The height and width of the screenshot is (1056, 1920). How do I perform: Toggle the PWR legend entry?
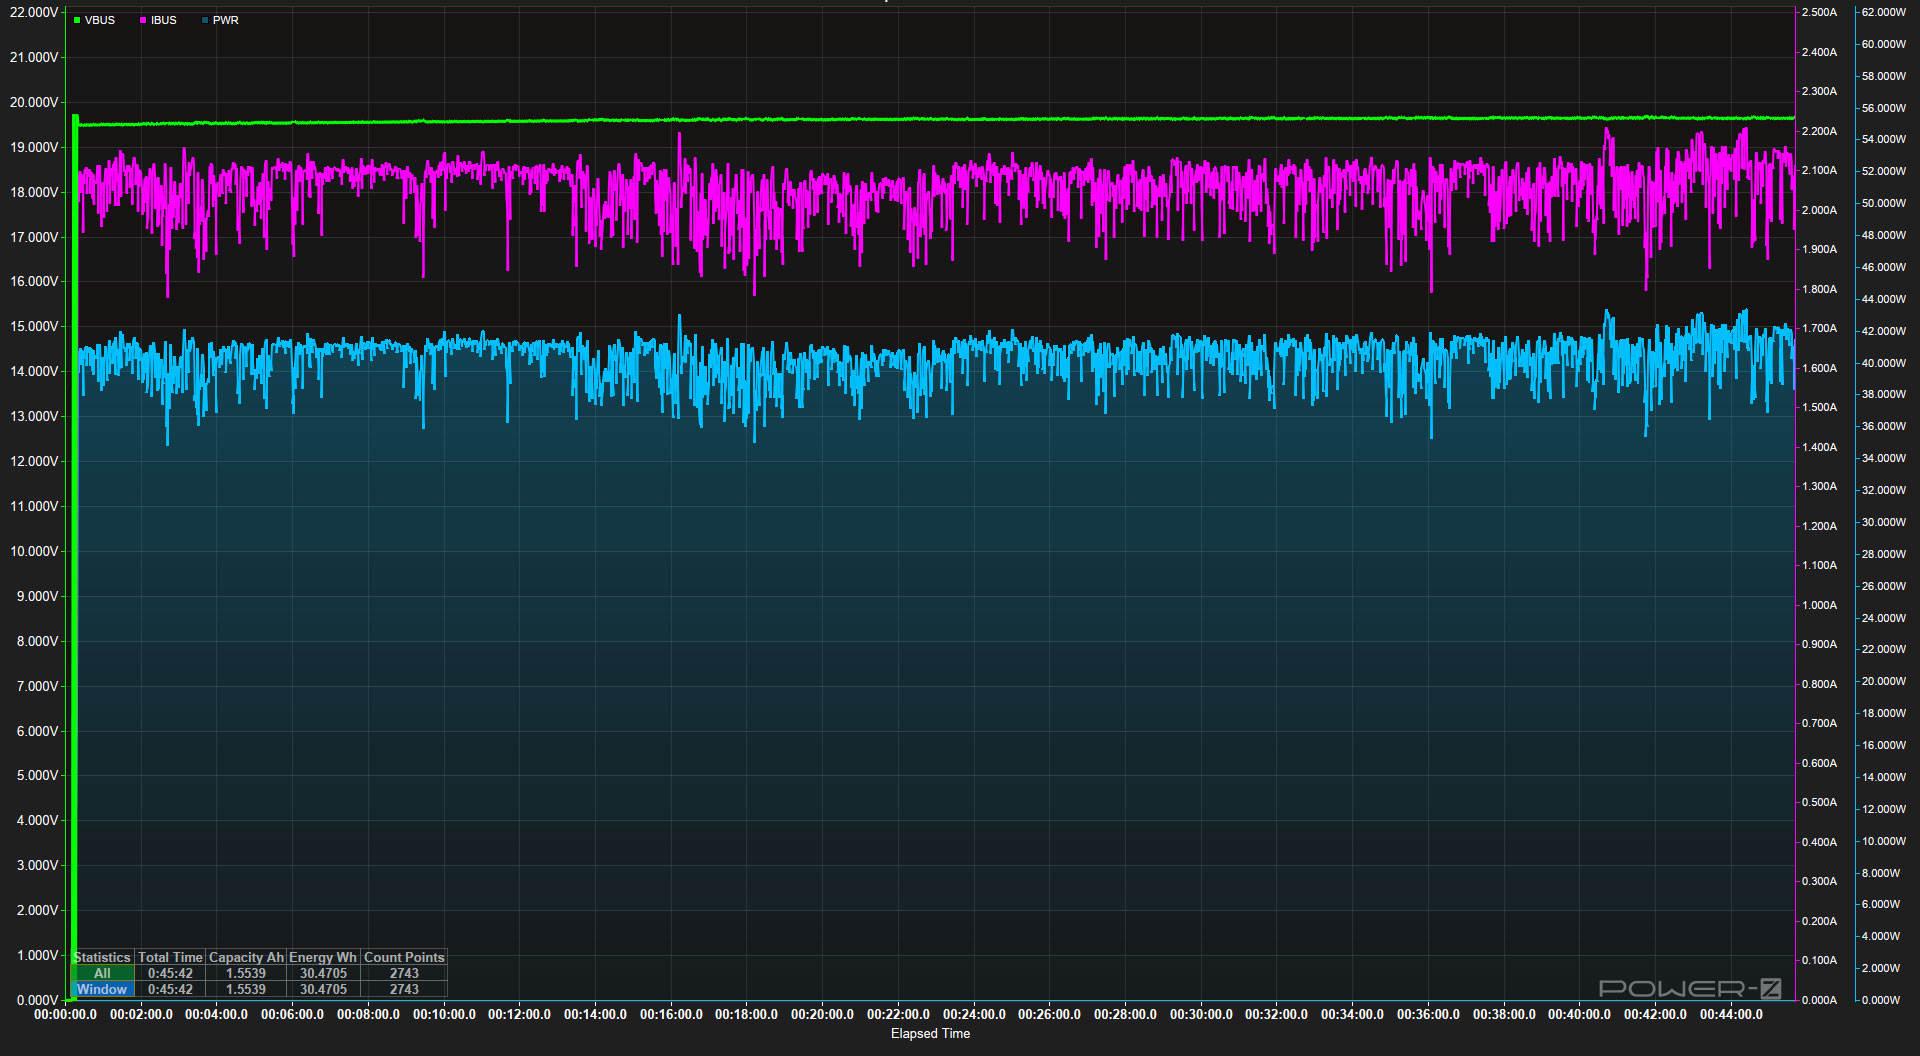tap(220, 20)
